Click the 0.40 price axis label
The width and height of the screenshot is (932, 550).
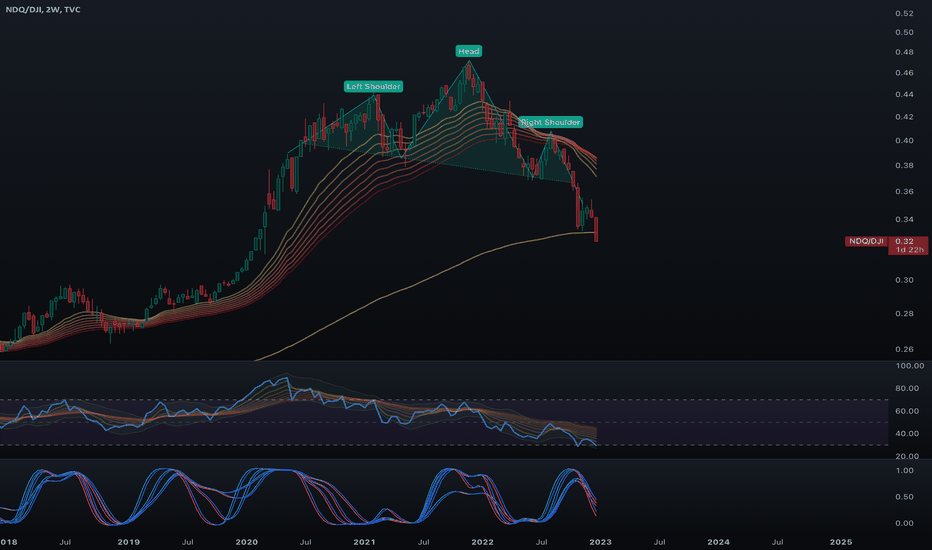(904, 141)
